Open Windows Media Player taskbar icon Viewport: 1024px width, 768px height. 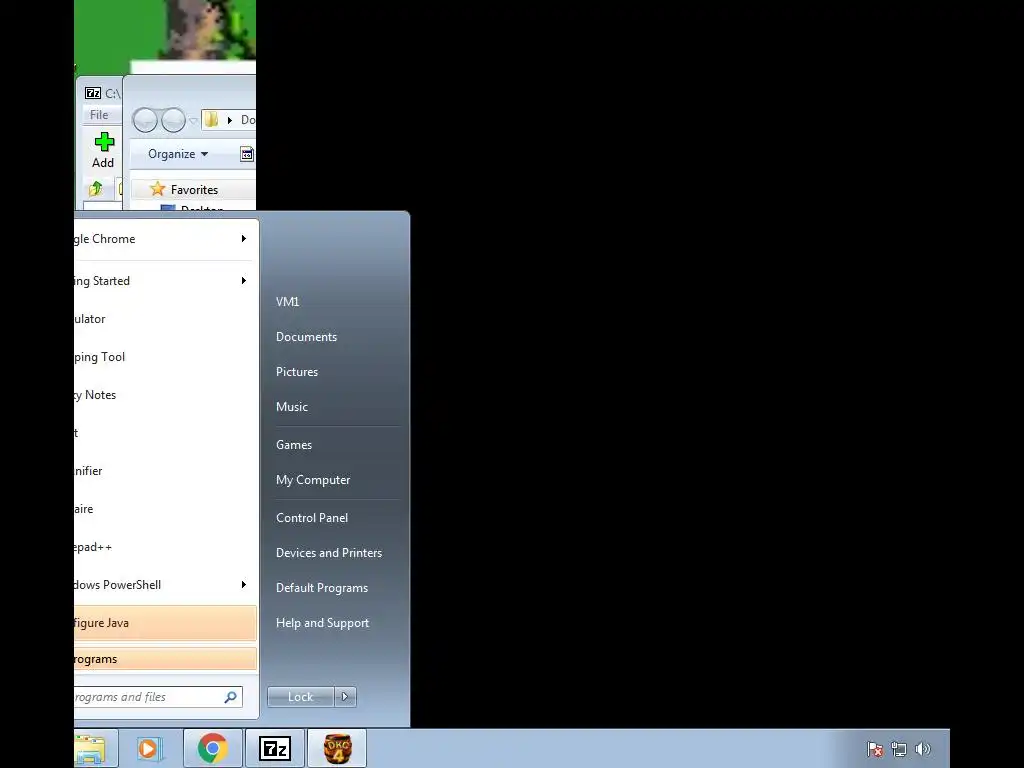click(x=150, y=748)
